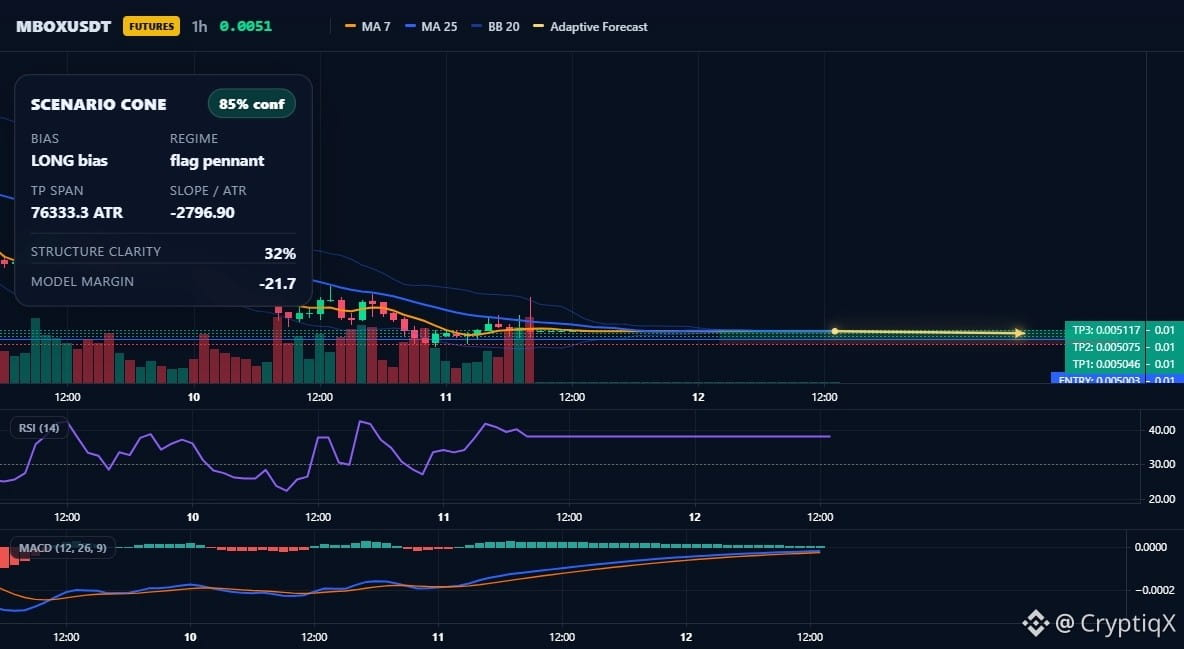
Task: Click the TP2: 0.005075 price label
Action: point(1106,348)
